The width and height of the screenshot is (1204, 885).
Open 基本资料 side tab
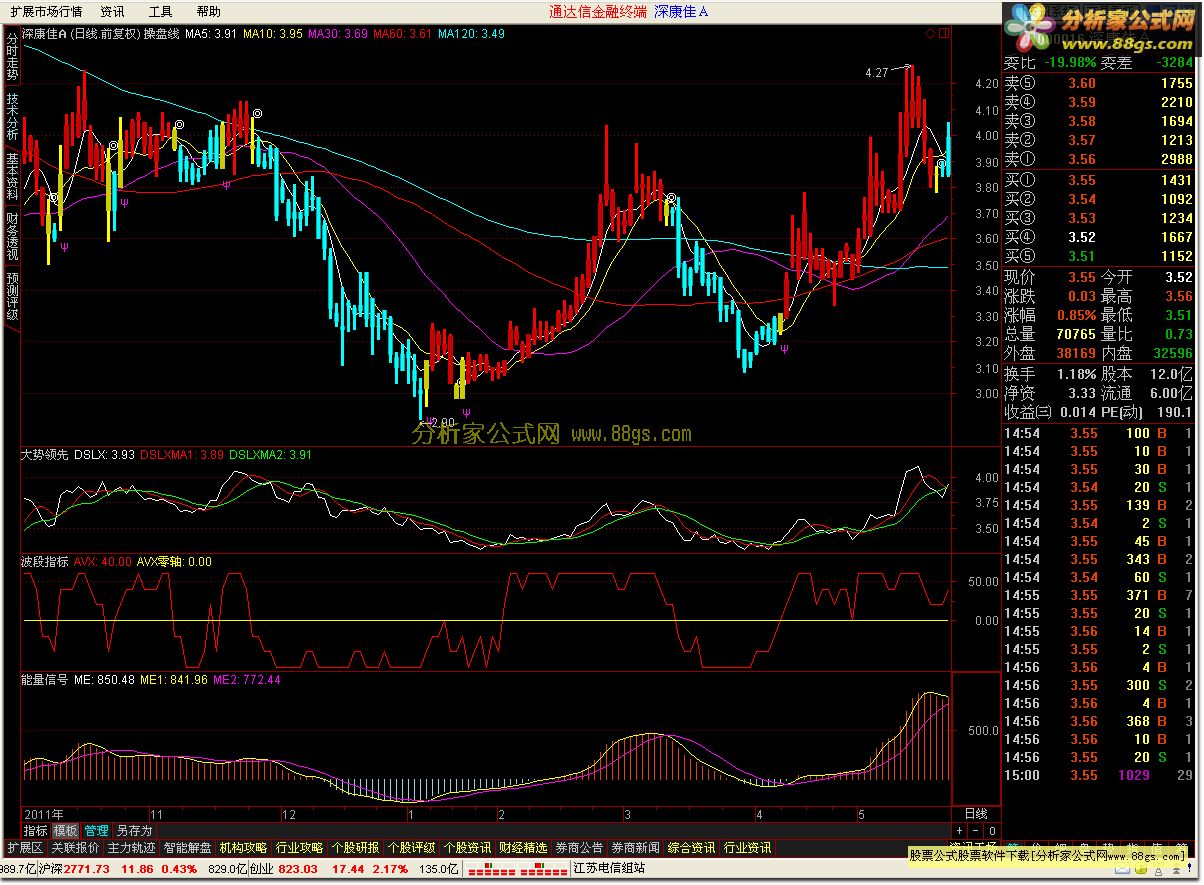point(11,176)
